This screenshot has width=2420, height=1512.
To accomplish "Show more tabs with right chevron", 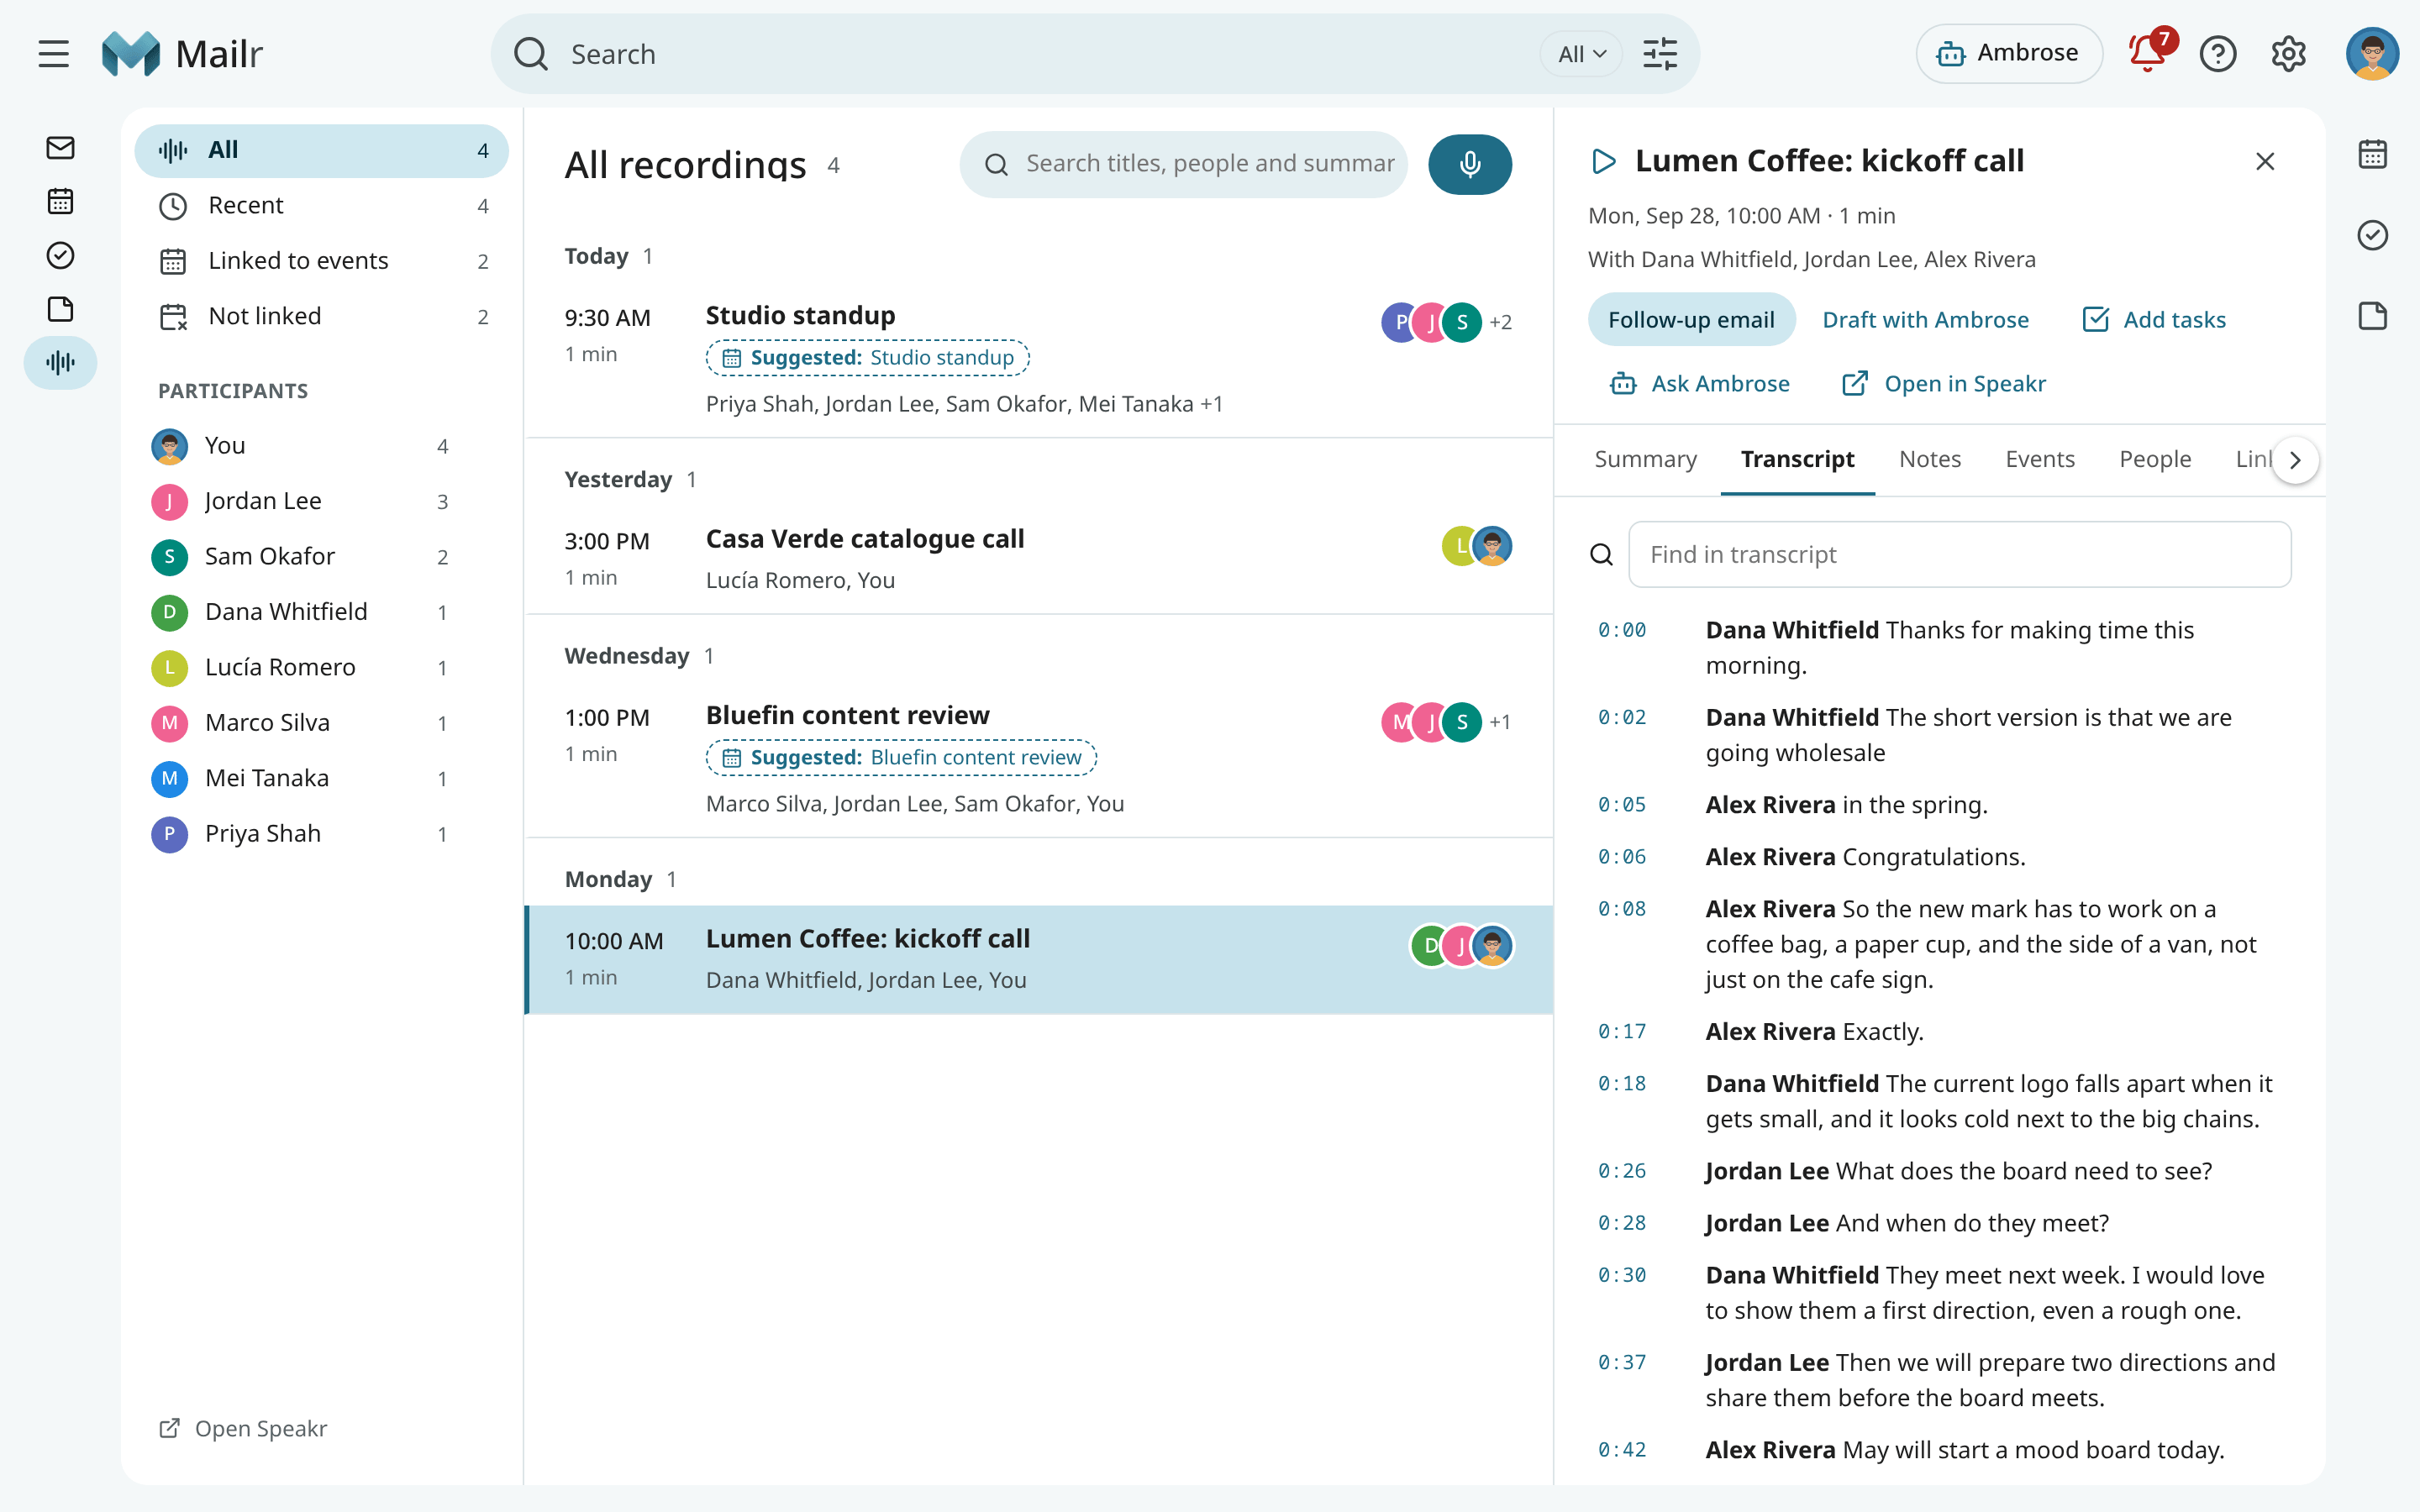I will click(x=2295, y=460).
